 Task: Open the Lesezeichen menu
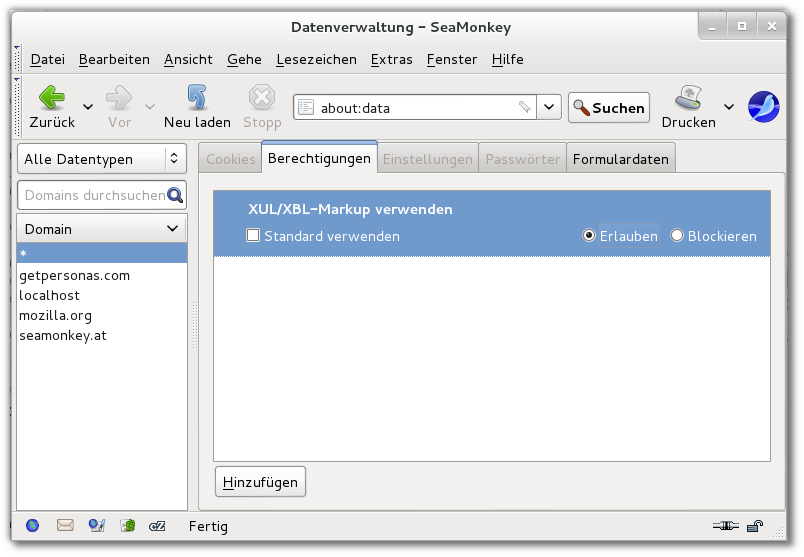[x=316, y=59]
